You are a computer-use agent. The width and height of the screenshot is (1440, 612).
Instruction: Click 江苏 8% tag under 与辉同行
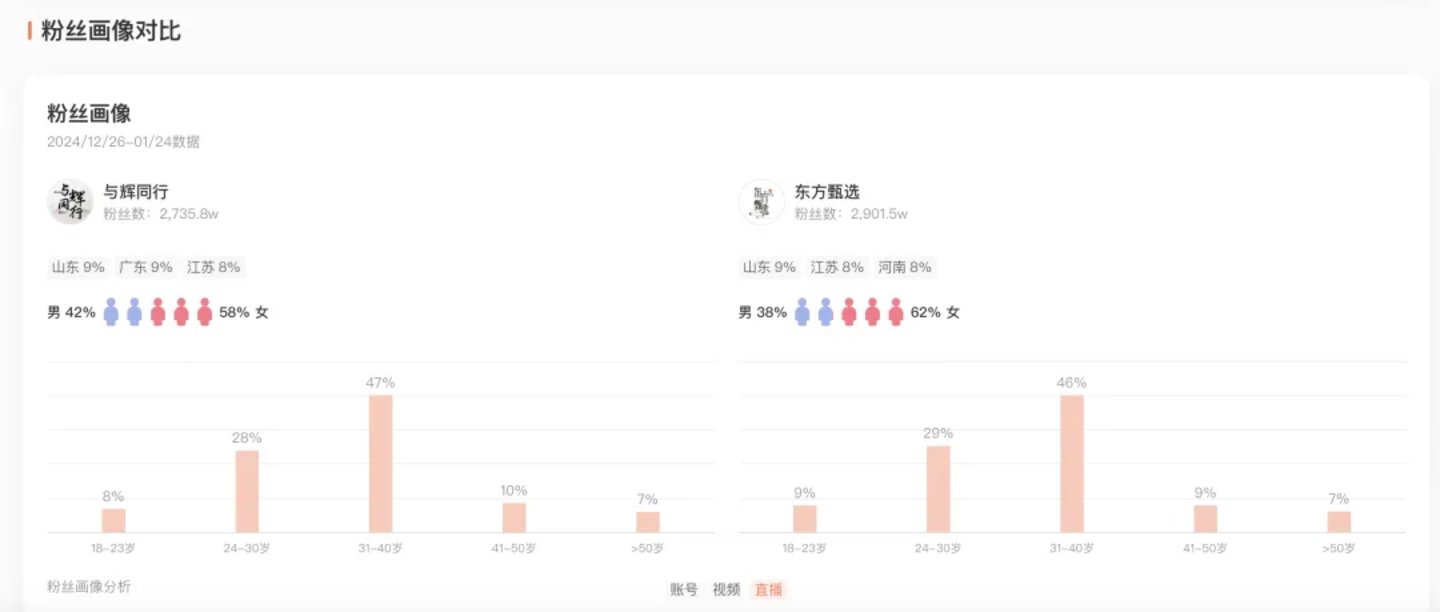(x=213, y=267)
